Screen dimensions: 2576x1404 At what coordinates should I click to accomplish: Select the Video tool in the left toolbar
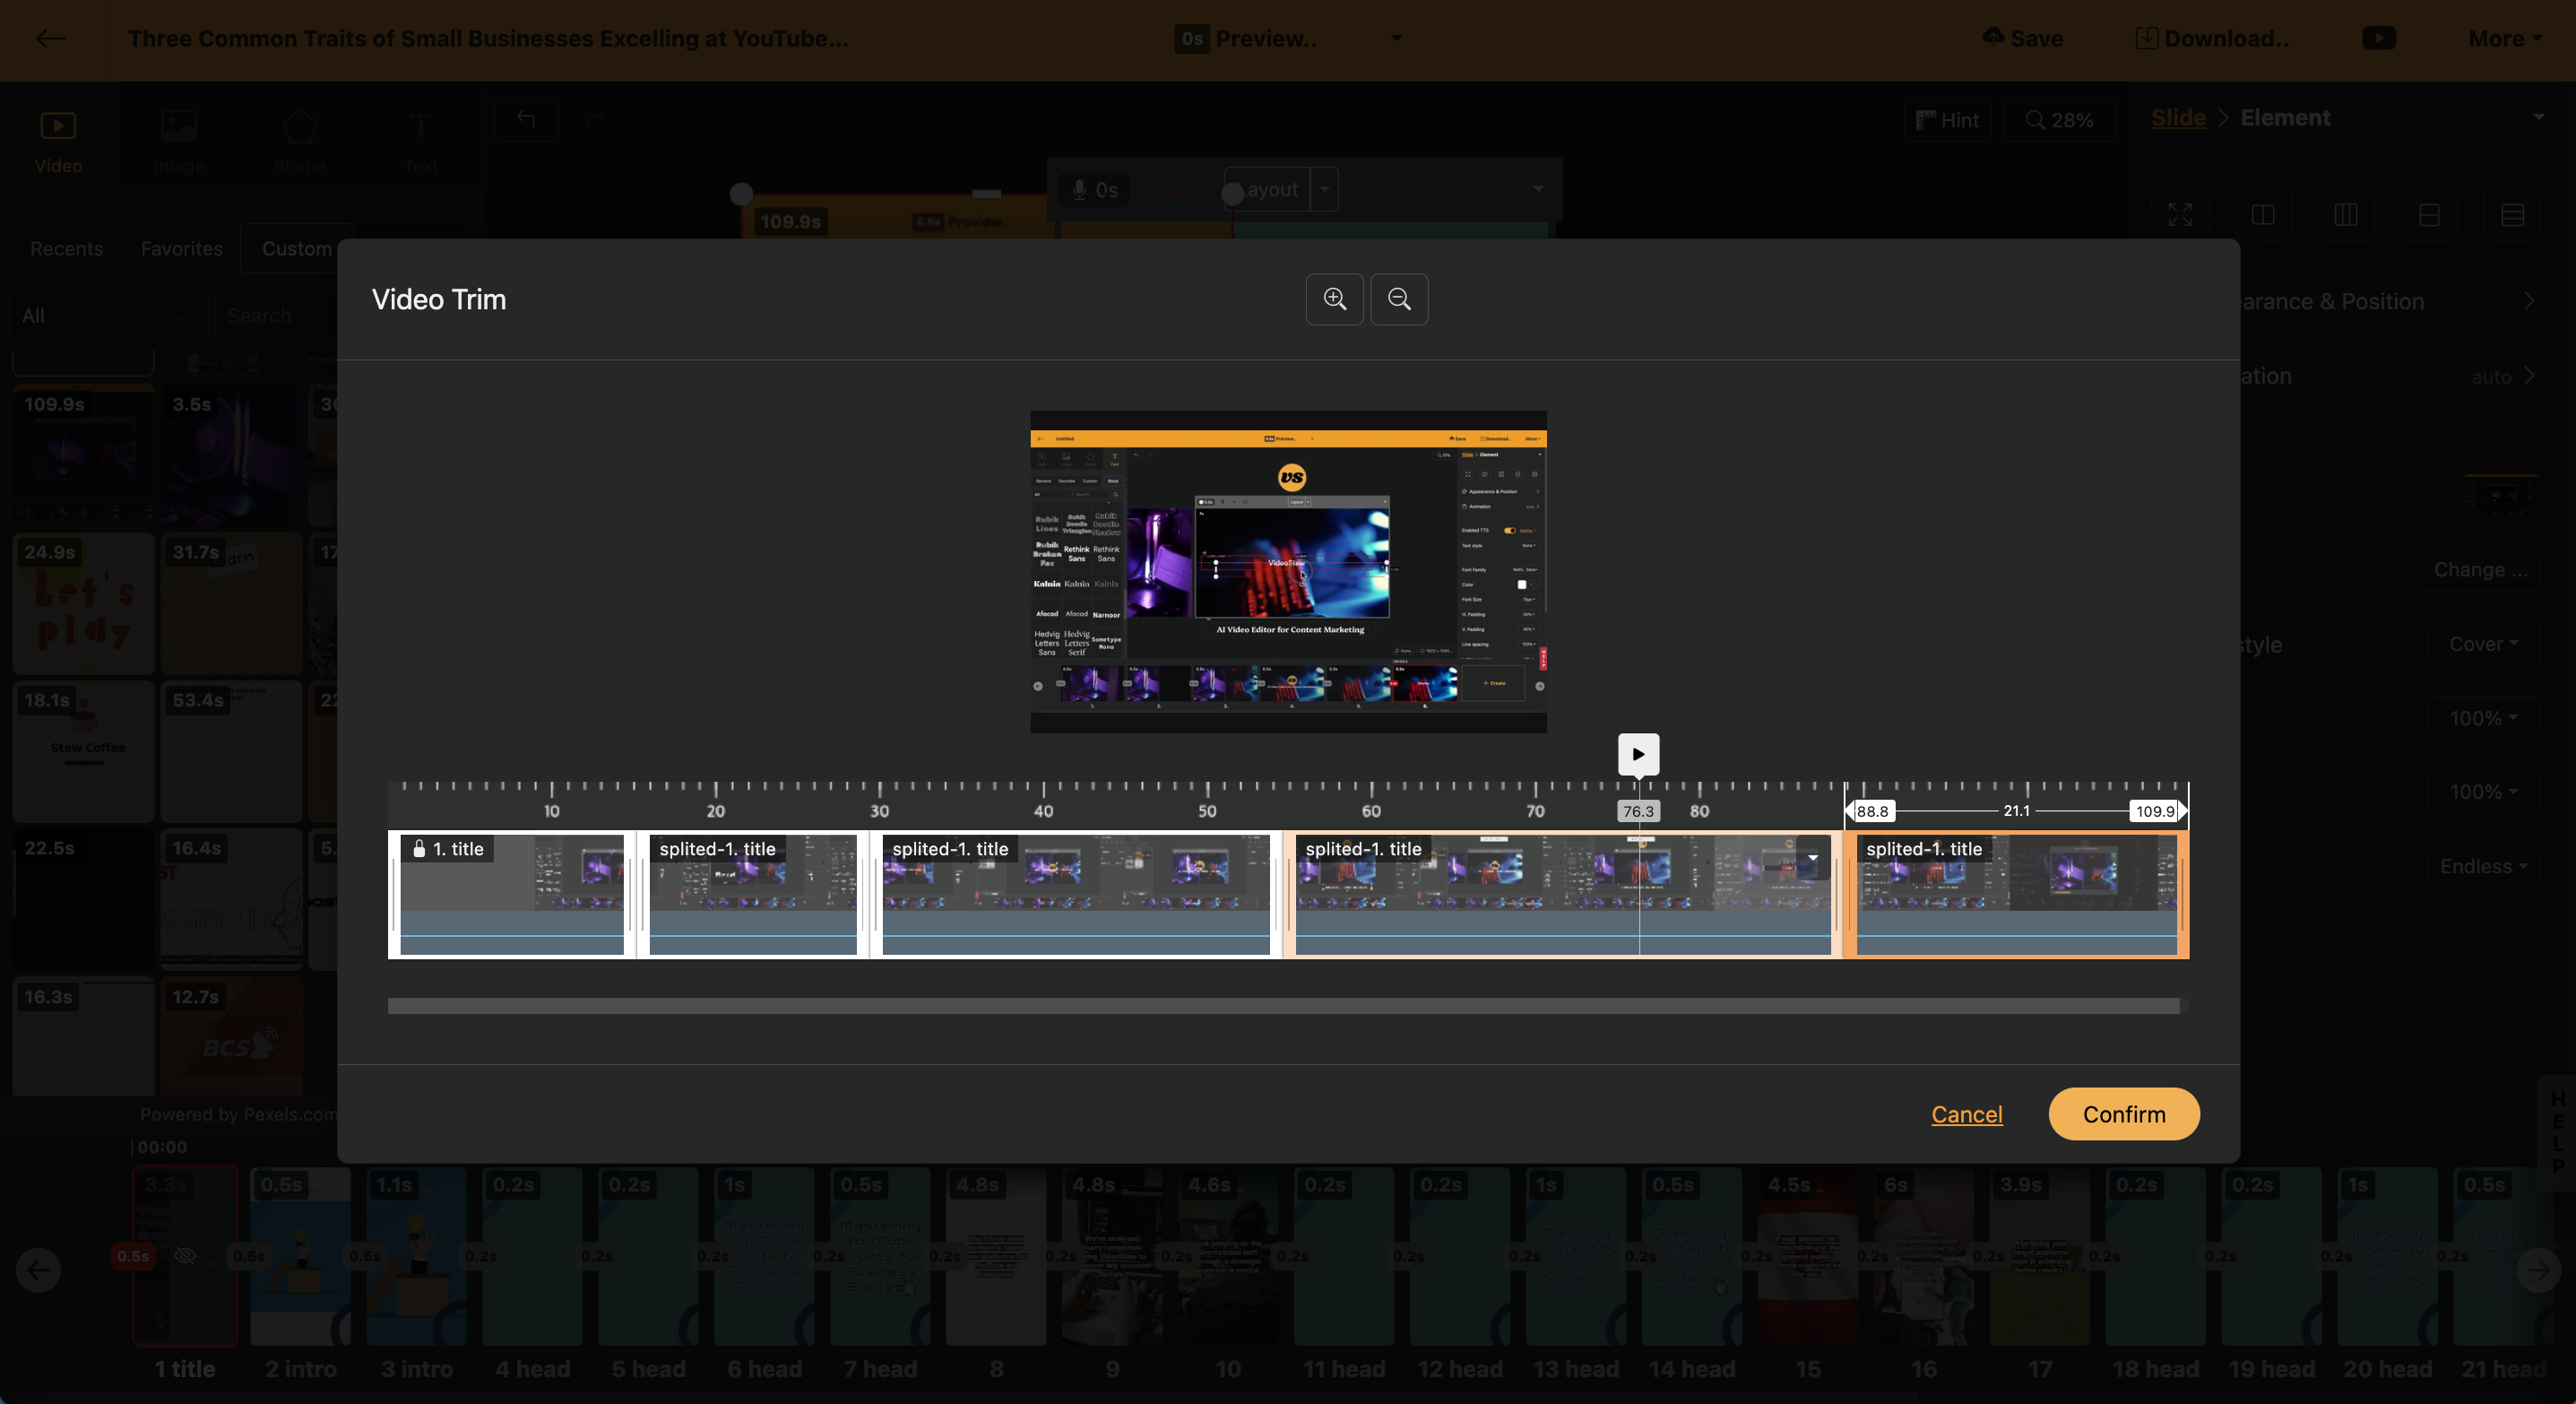[x=58, y=140]
